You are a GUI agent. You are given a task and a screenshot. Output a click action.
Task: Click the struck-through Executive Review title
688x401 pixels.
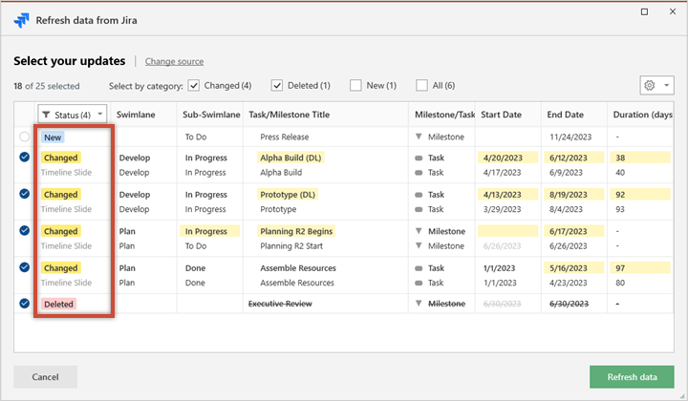click(280, 304)
